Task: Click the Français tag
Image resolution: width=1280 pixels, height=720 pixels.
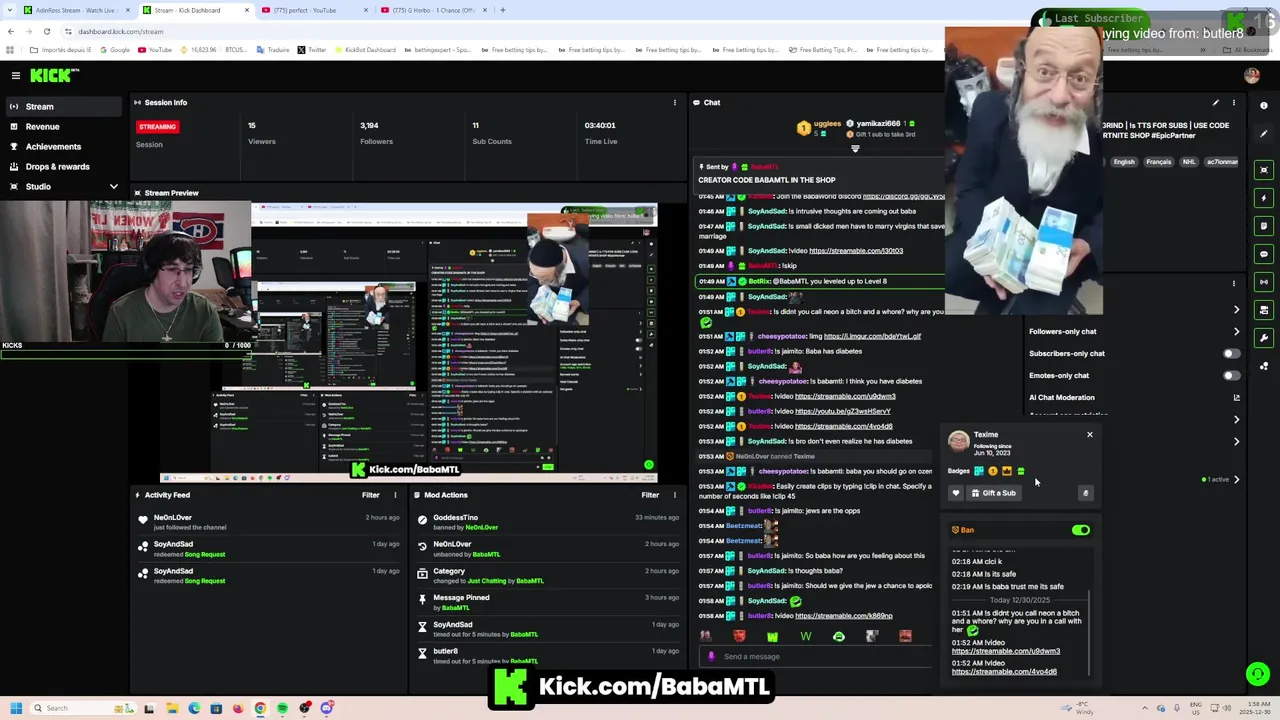Action: pyautogui.click(x=1158, y=162)
